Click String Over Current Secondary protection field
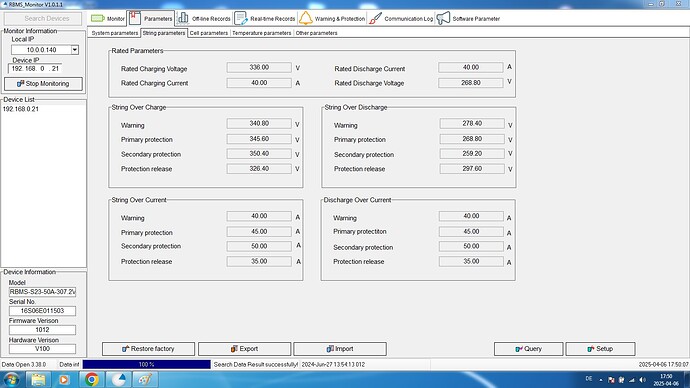The image size is (690, 388). point(259,246)
